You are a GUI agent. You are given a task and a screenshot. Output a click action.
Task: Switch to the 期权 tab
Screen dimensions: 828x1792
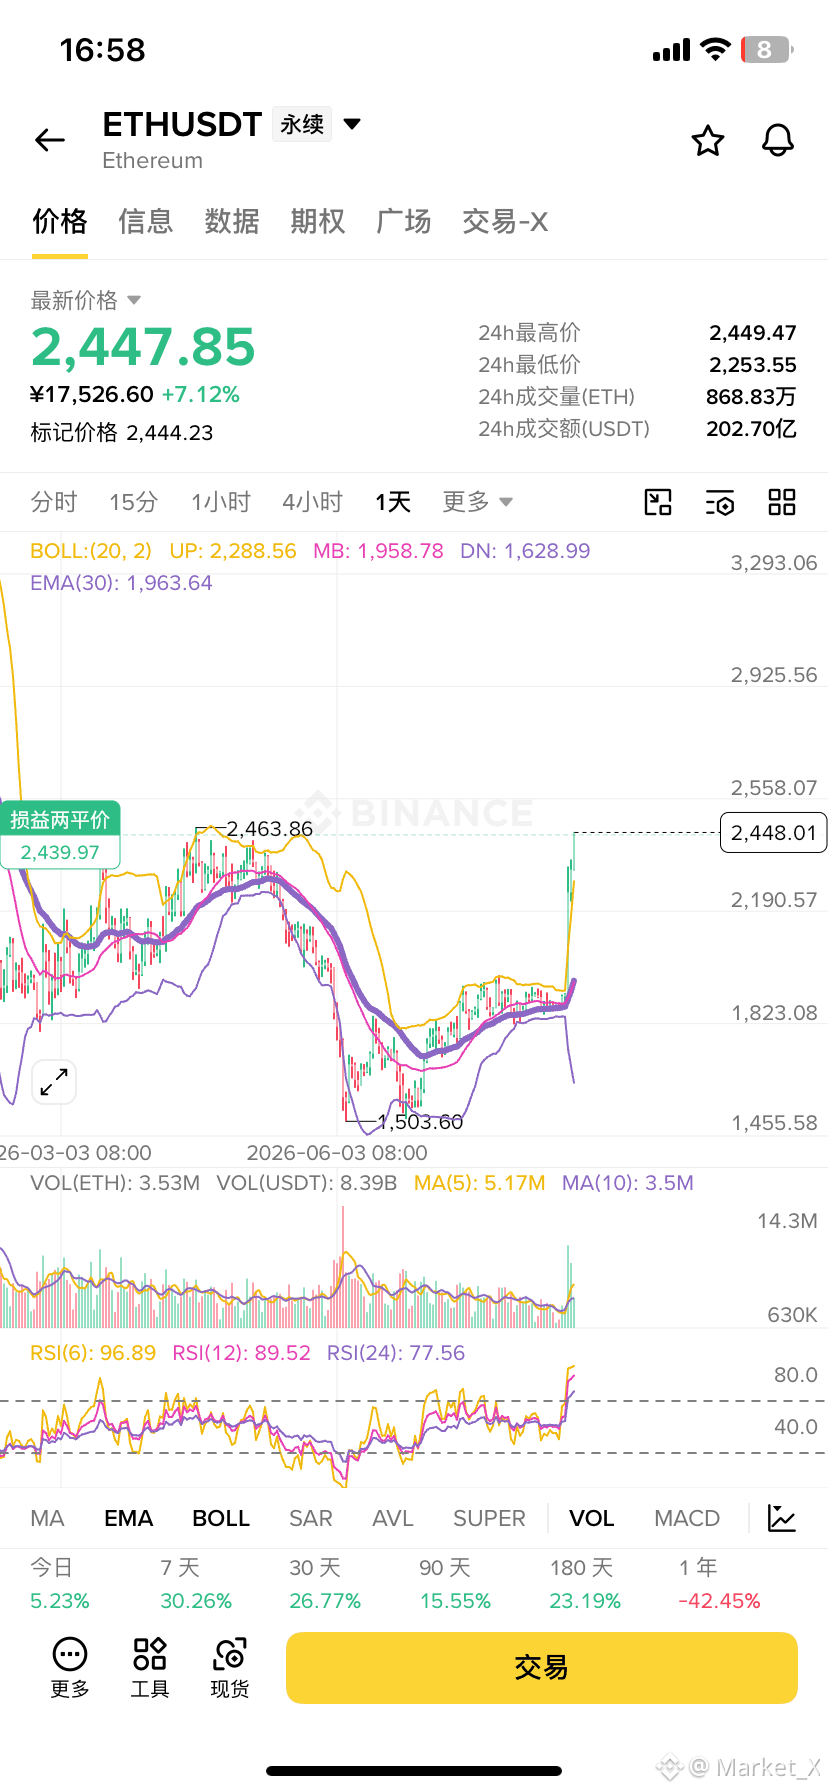pyautogui.click(x=318, y=222)
